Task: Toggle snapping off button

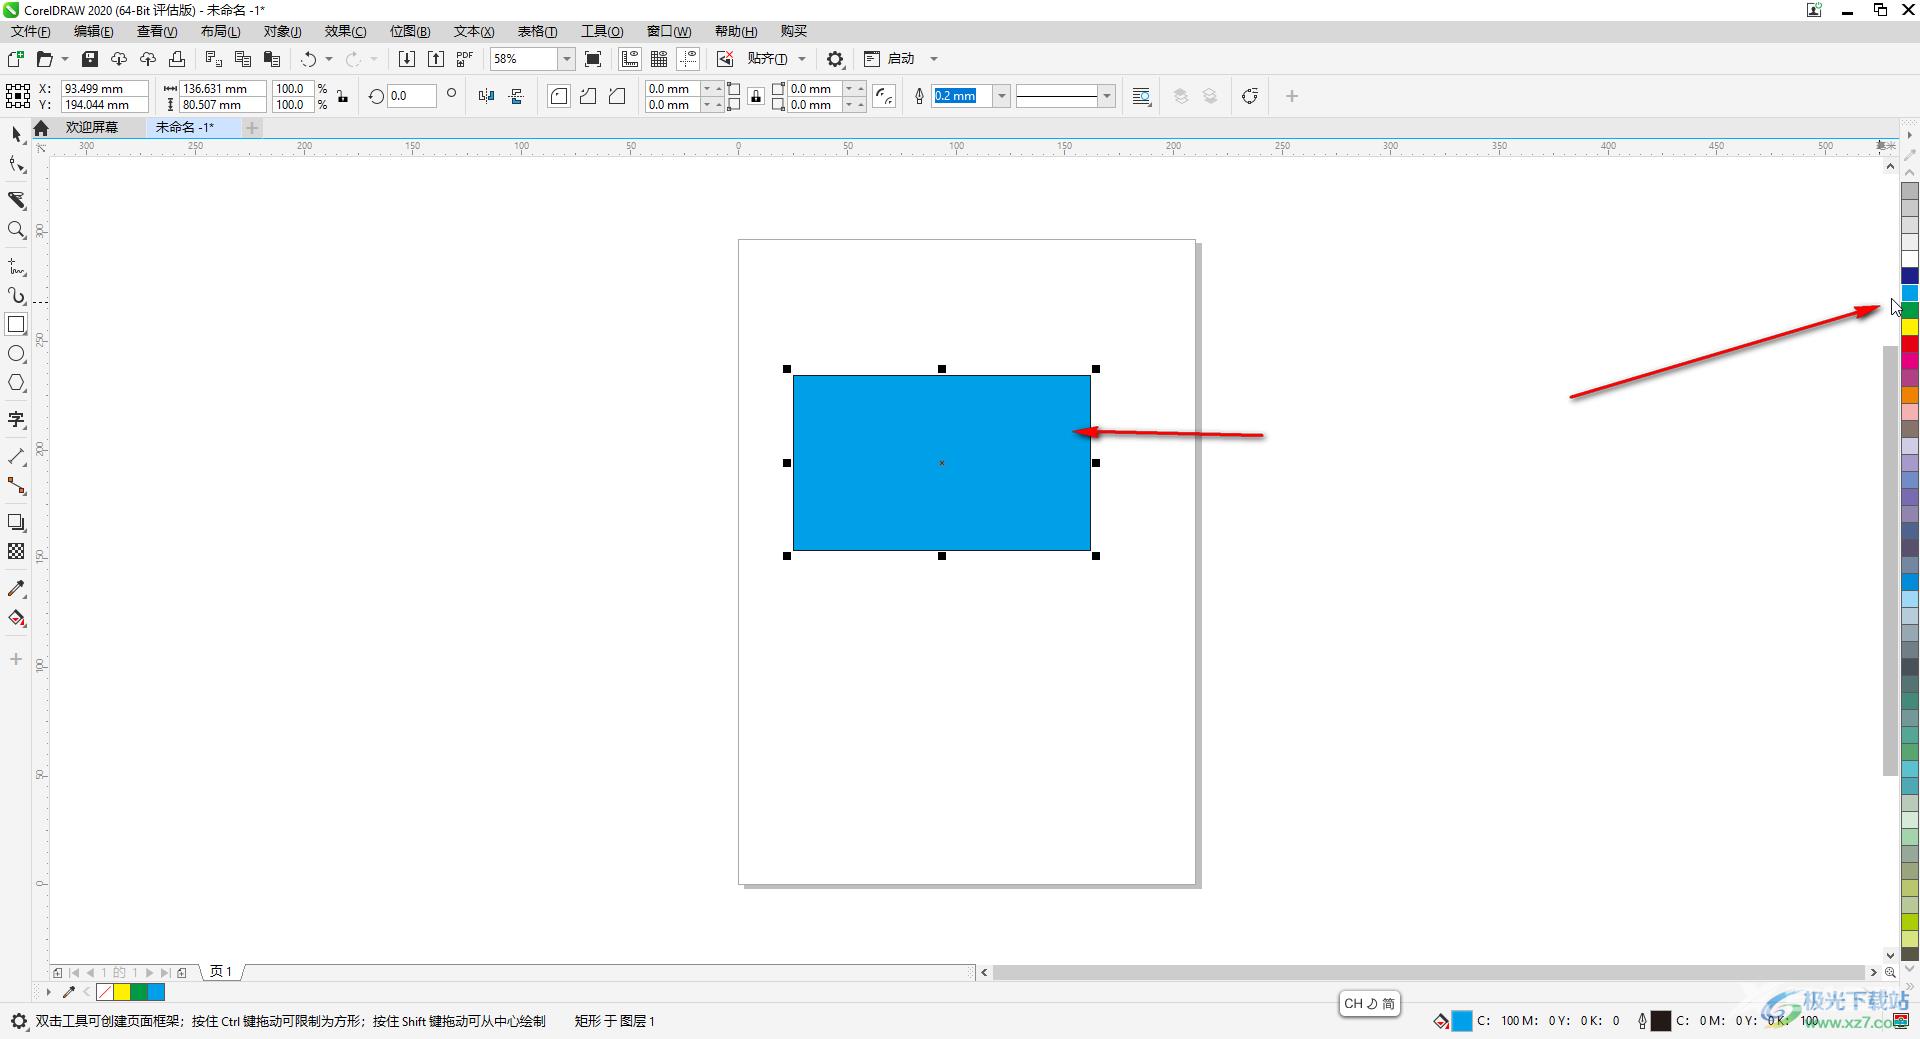Action: click(x=725, y=59)
